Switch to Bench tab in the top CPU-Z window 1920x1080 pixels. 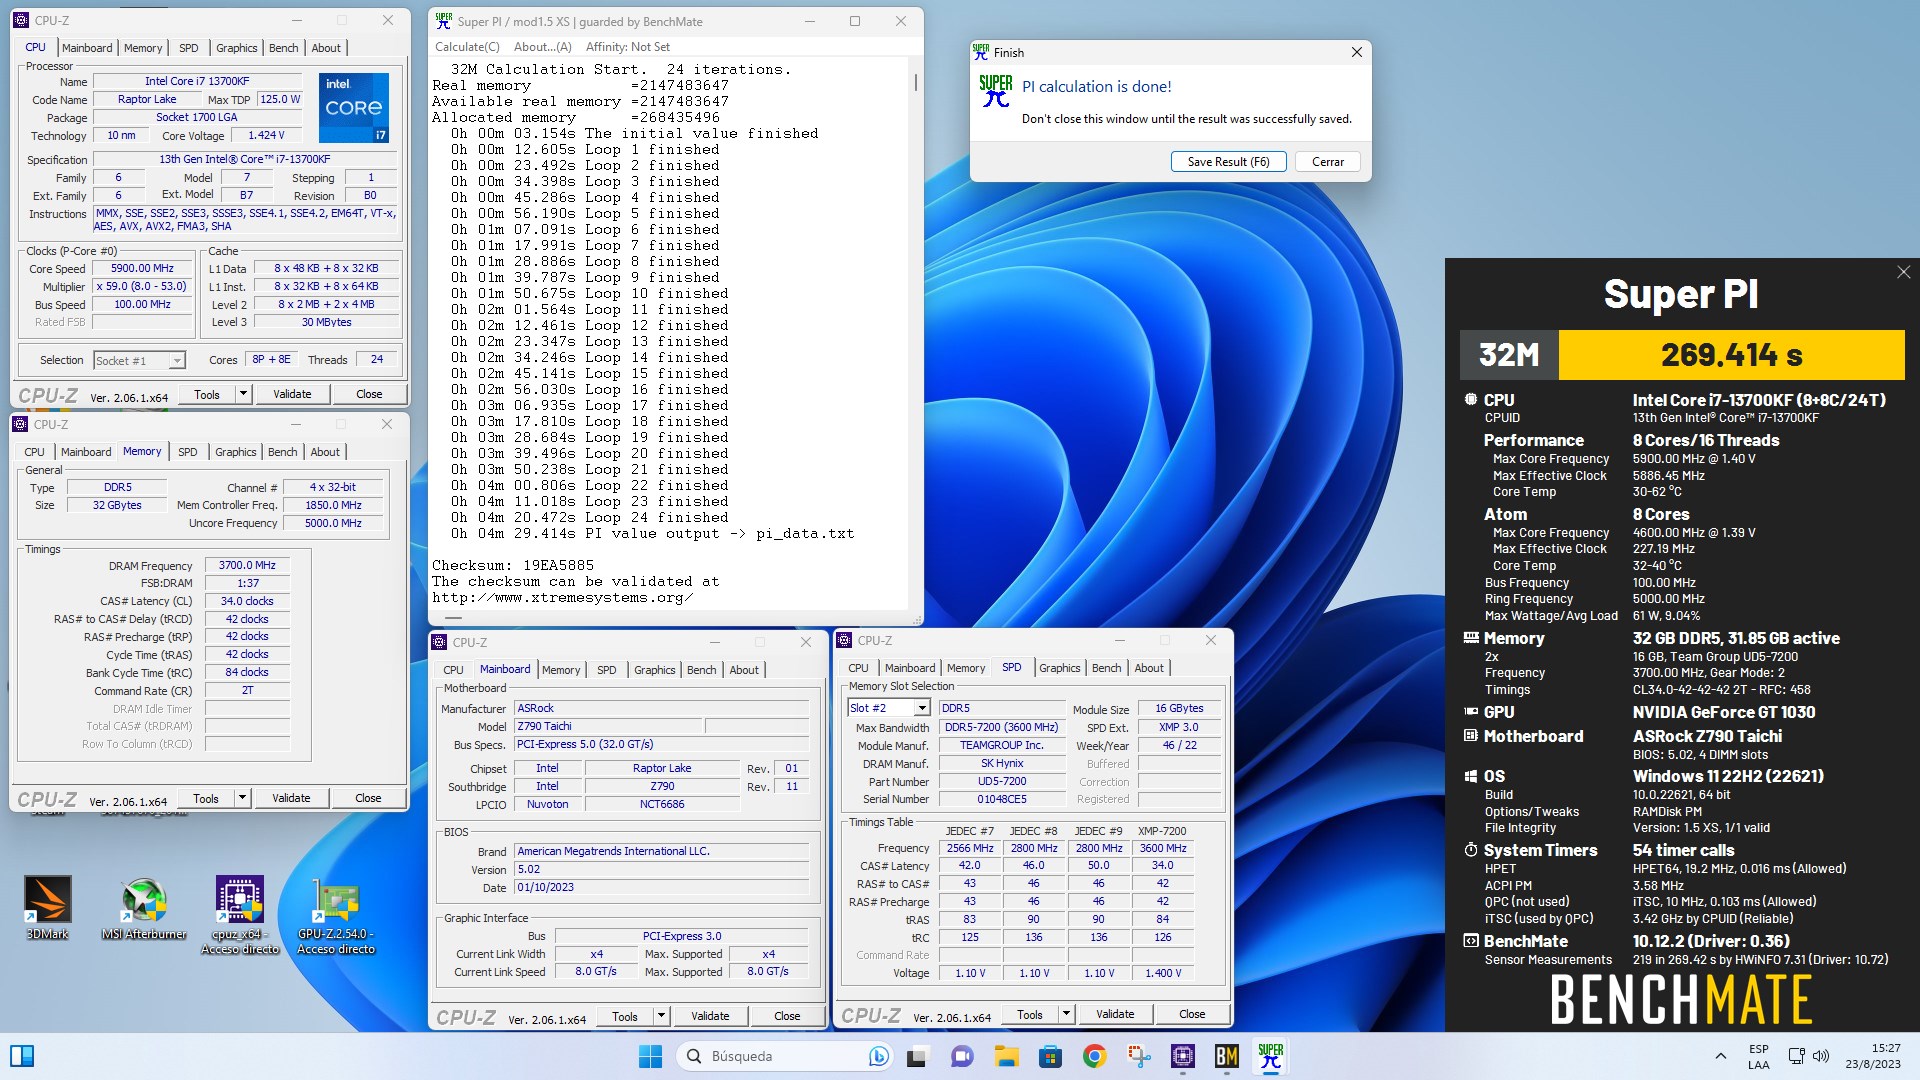click(x=283, y=48)
